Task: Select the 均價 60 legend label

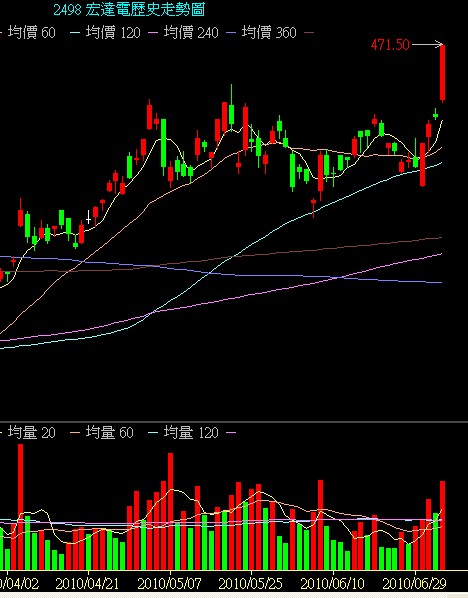Action: [32, 32]
